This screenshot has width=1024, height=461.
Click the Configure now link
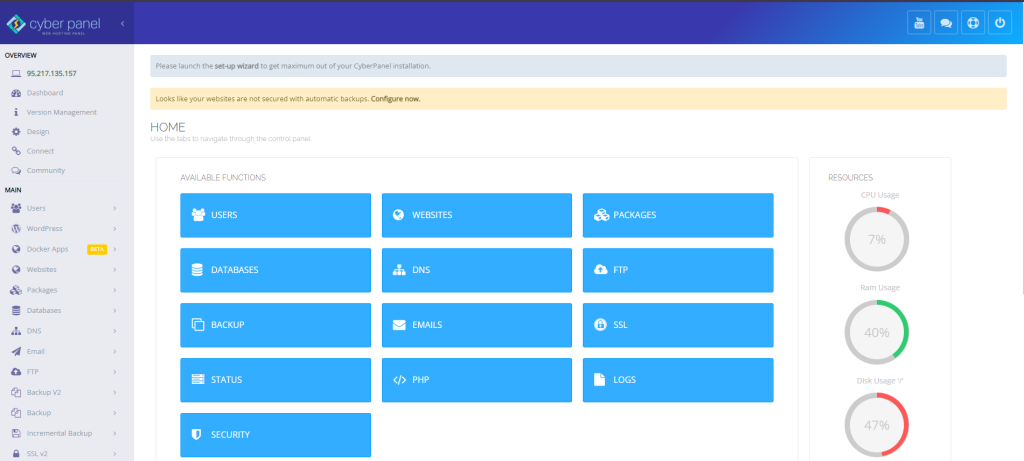(396, 99)
